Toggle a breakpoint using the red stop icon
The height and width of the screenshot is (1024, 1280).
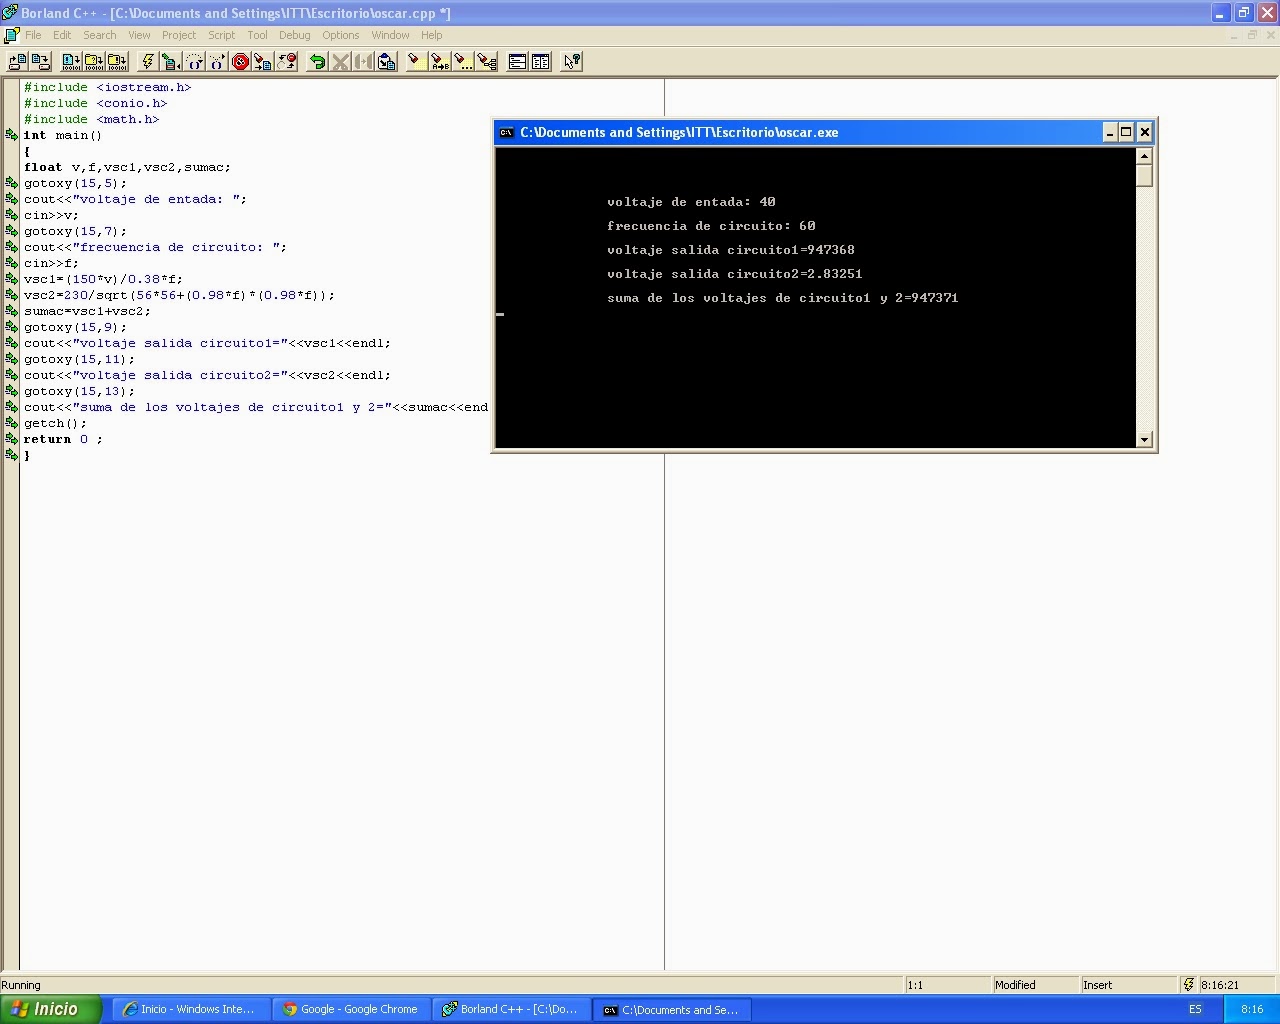(241, 61)
